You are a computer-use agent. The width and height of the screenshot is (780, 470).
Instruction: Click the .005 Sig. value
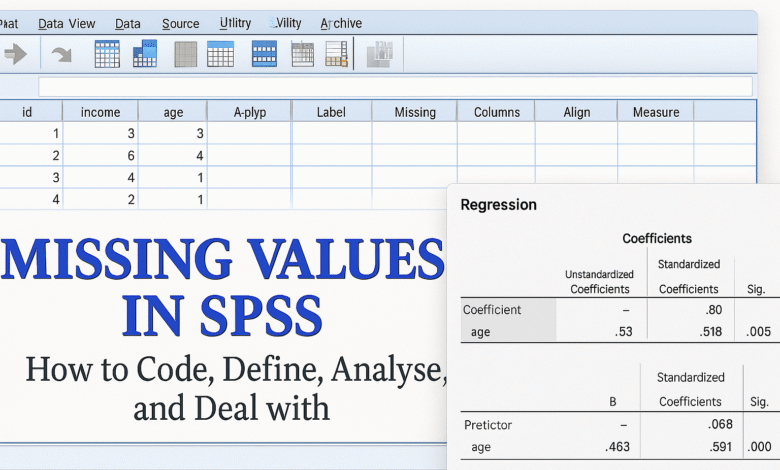click(x=758, y=331)
